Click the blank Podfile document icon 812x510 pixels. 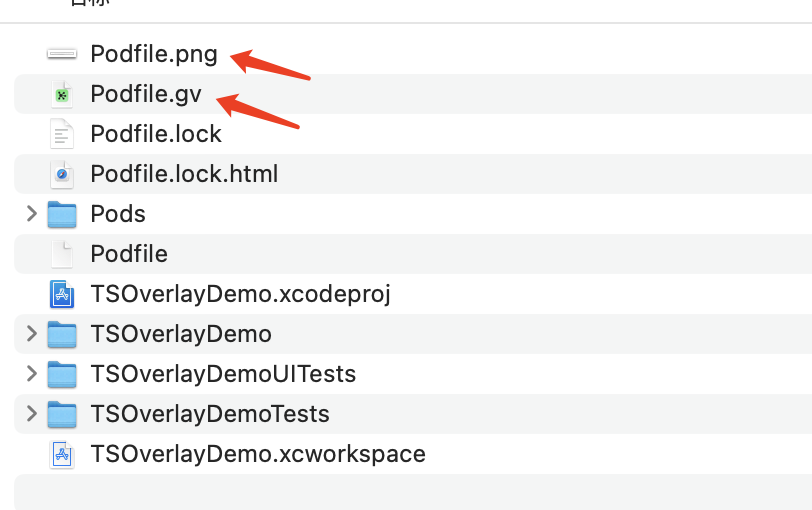point(62,254)
